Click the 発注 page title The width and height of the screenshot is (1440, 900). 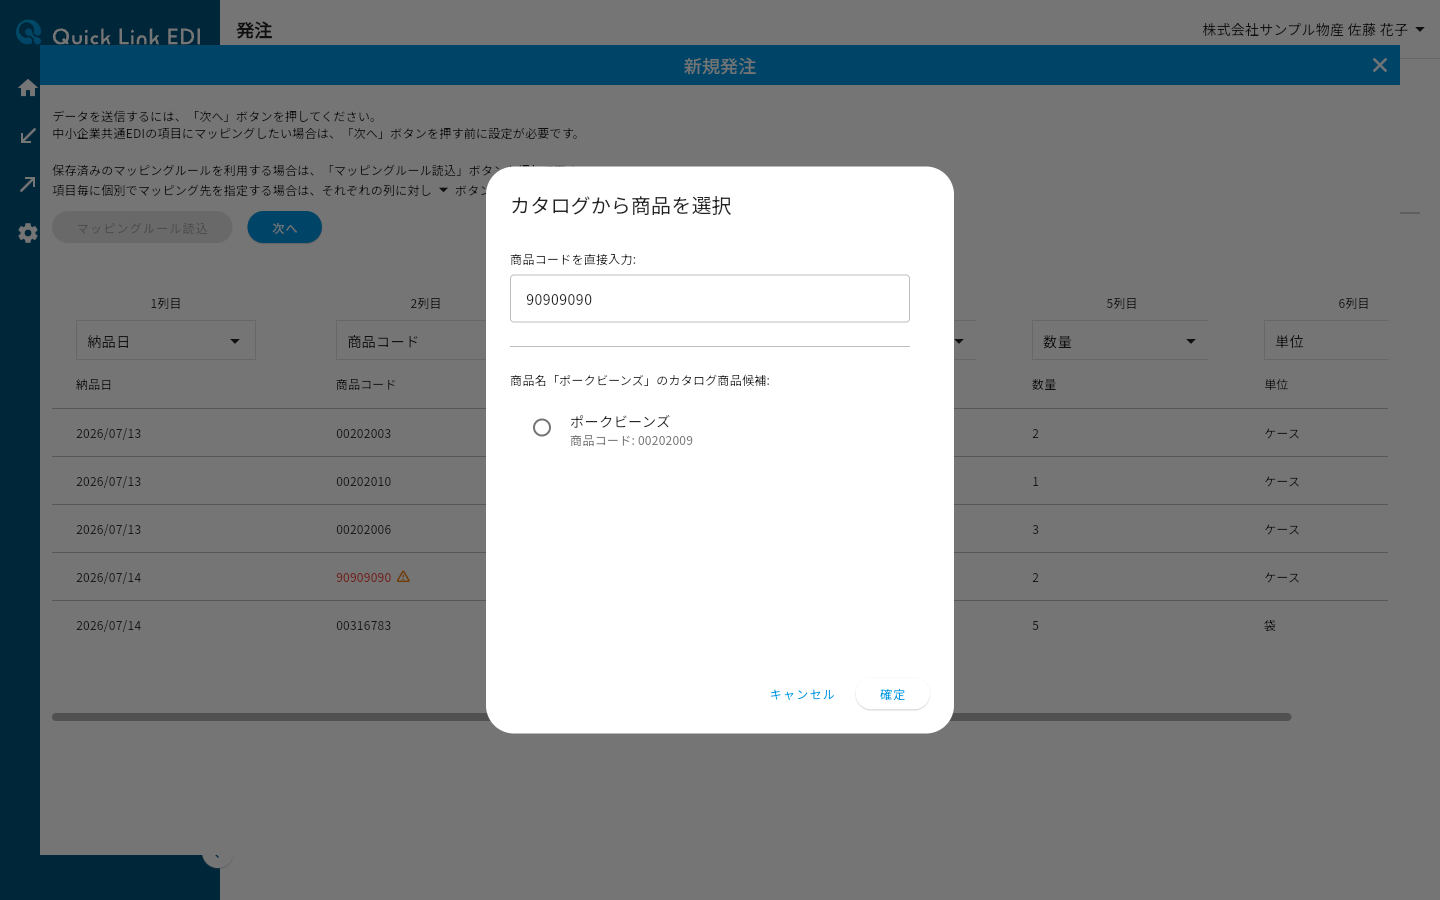tap(254, 31)
